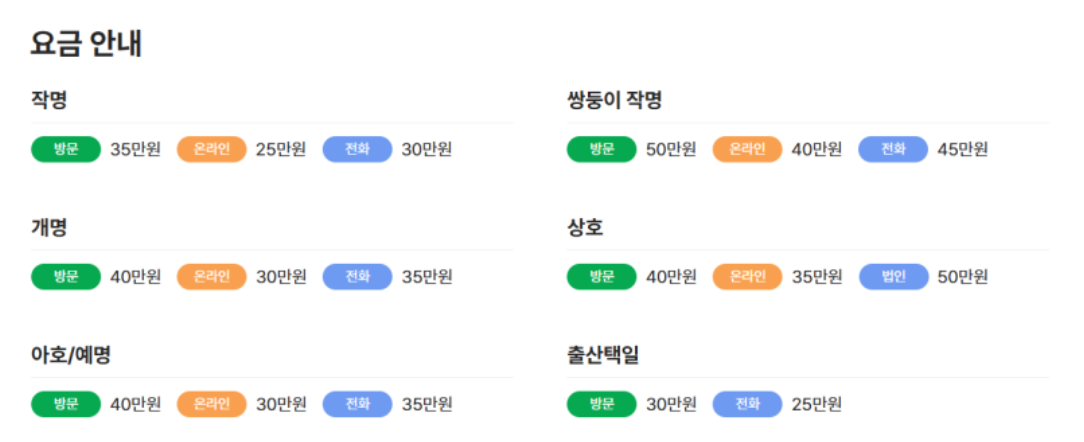Click the 쌍둥이 작명 section title
The height and width of the screenshot is (442, 1084).
tap(615, 101)
